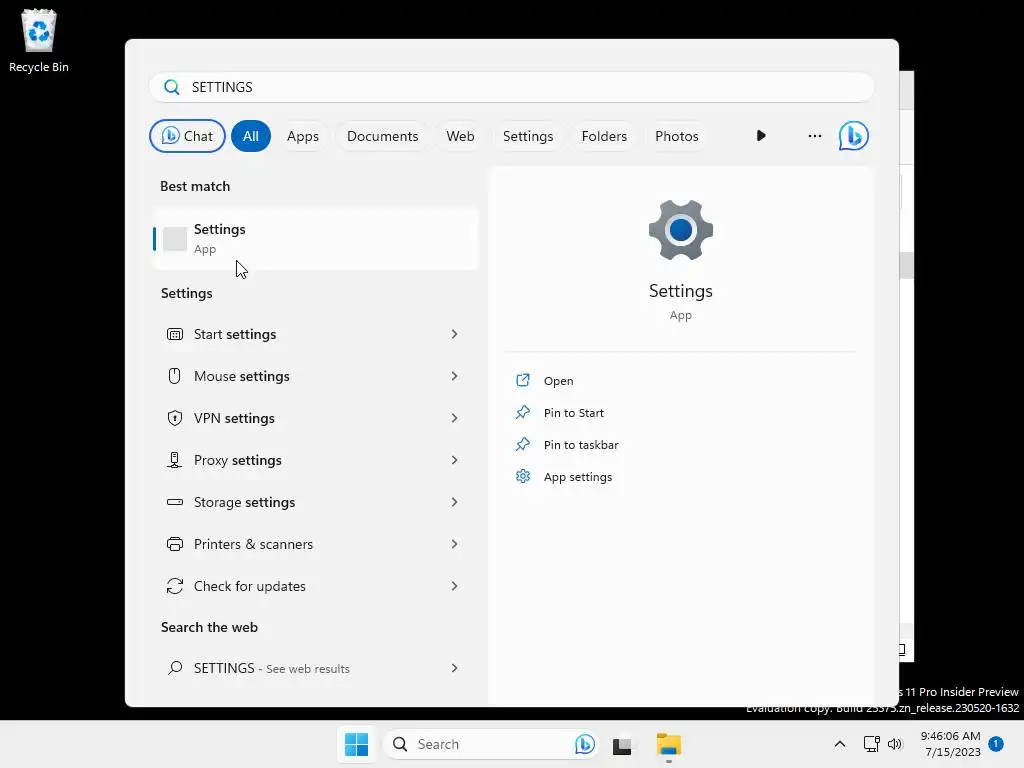Select the Folders filter tab
This screenshot has width=1024, height=768.
(x=604, y=136)
